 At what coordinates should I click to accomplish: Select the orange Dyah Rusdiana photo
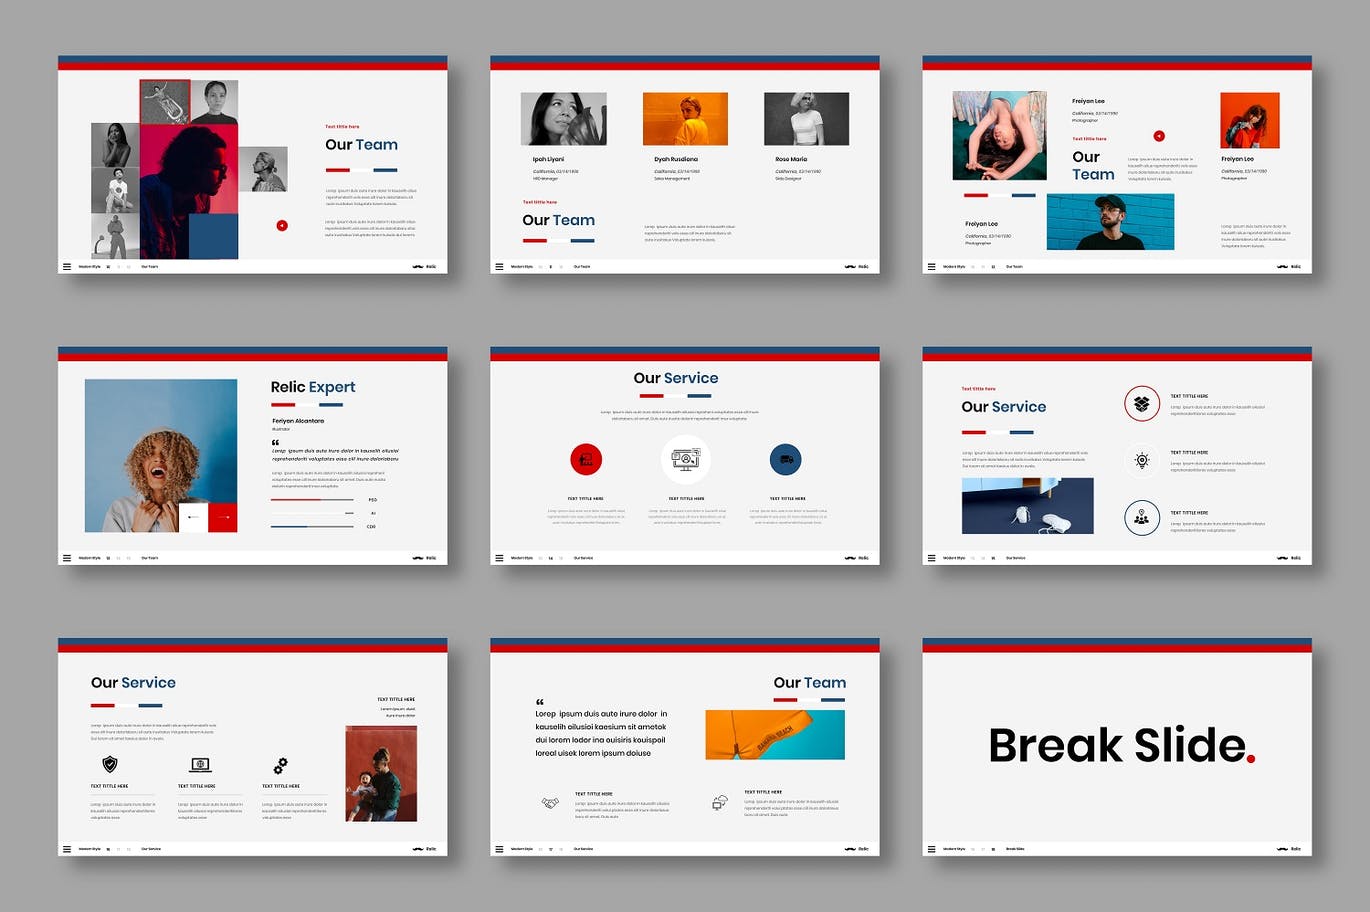pos(685,119)
